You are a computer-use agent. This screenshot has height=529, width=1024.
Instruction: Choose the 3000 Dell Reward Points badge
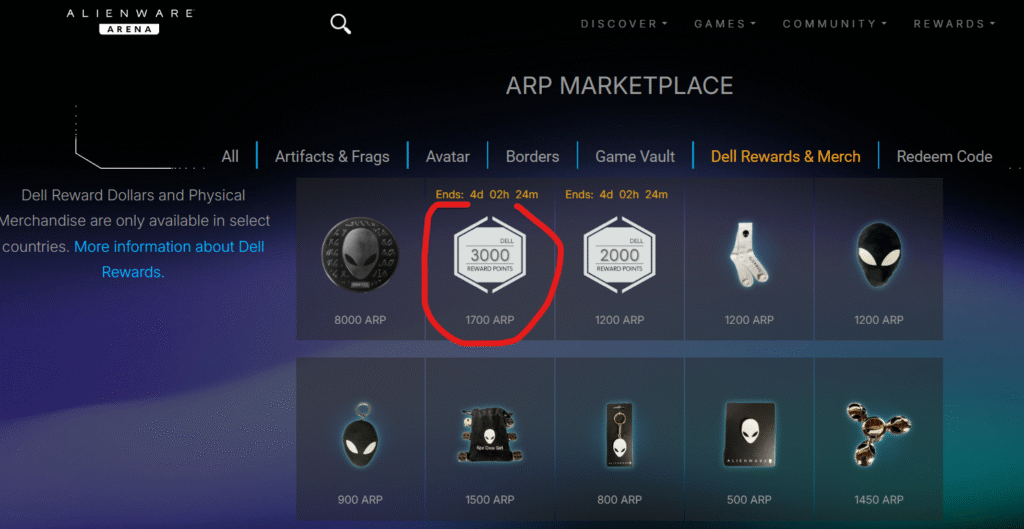coord(490,255)
